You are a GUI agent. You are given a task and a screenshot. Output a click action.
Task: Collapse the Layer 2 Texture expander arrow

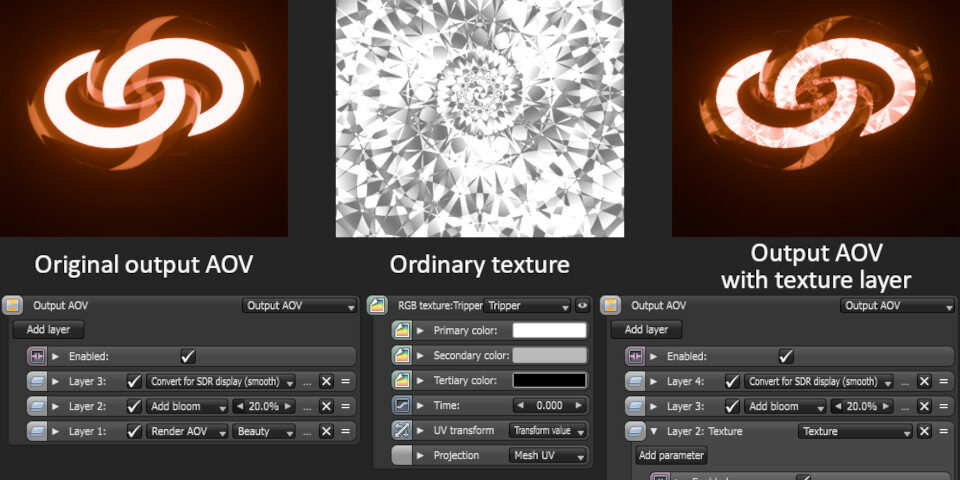654,432
